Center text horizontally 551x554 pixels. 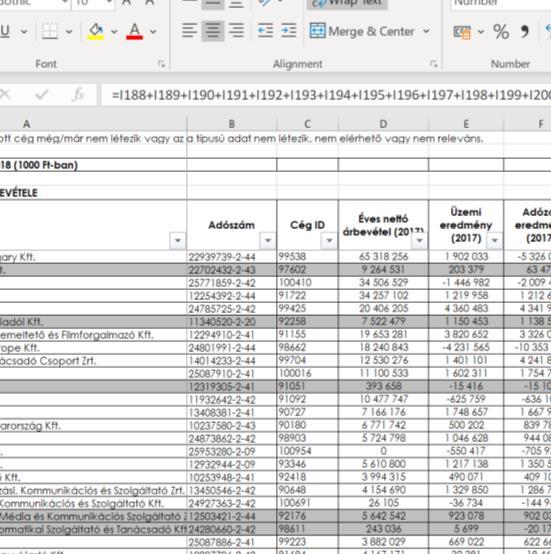[213, 31]
